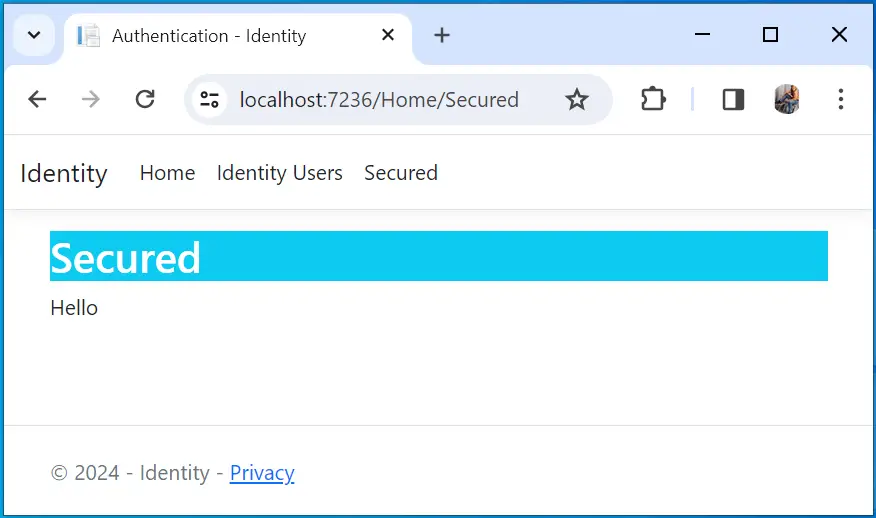The image size is (876, 518).
Task: Maximize the browser window
Action: tap(770, 35)
